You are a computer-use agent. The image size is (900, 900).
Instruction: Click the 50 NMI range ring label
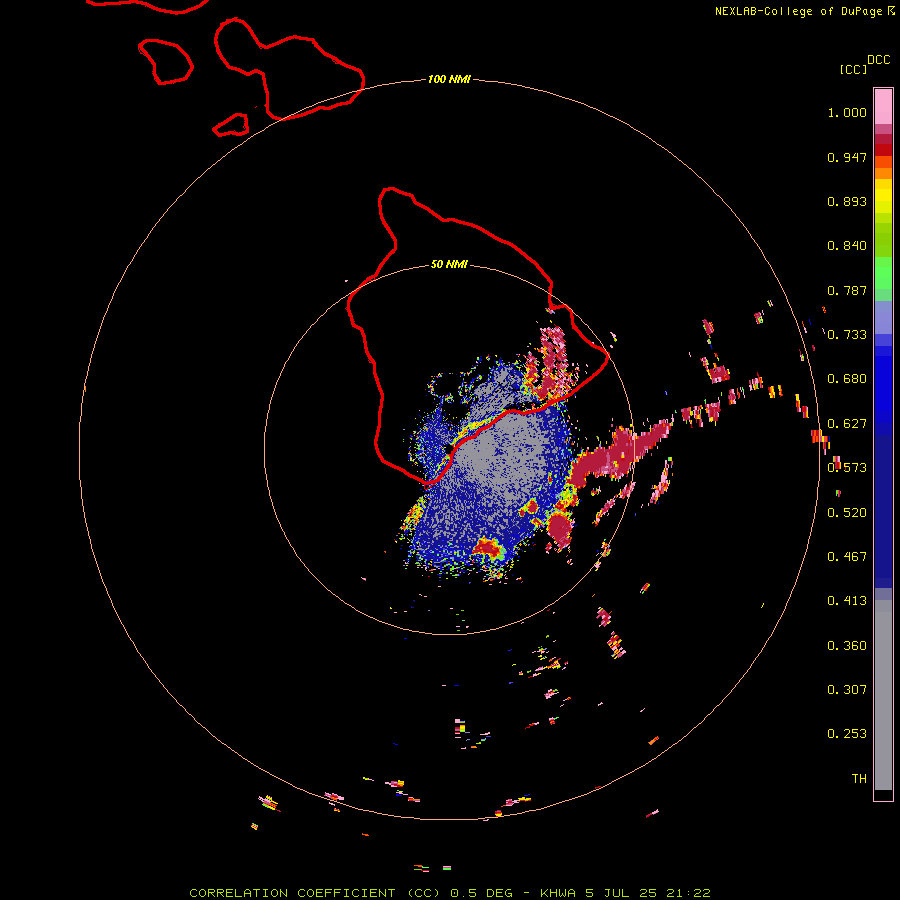(x=449, y=265)
